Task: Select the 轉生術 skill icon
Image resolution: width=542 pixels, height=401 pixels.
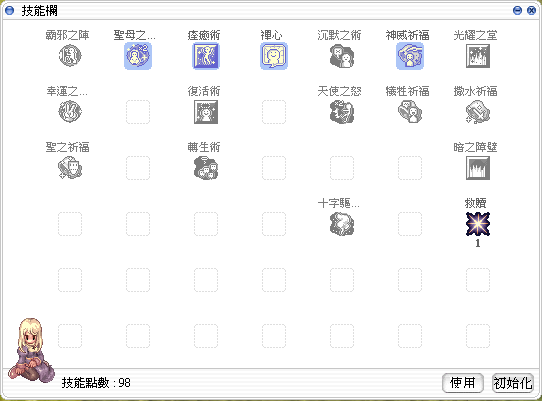Action: coord(206,168)
